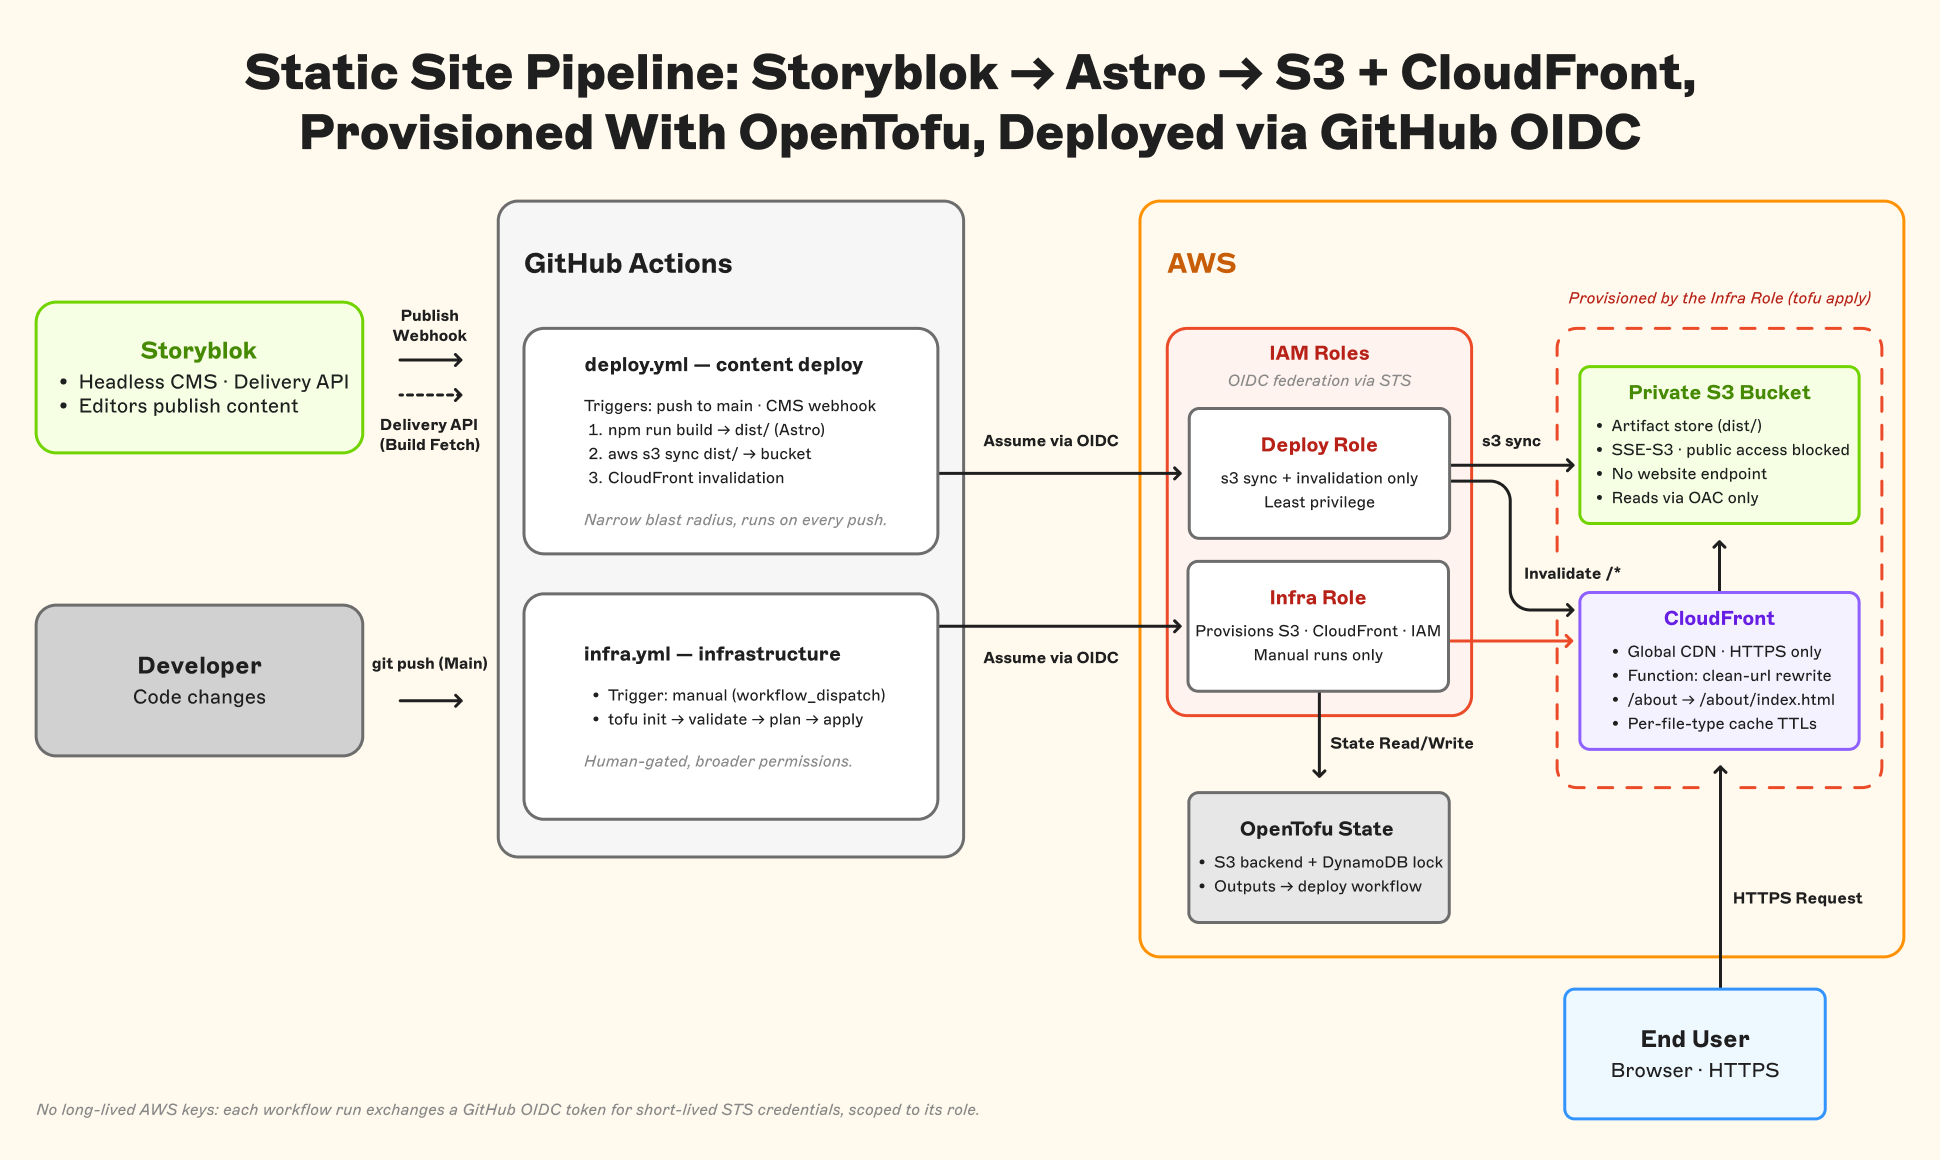
Task: Click the 'Invalidate /*' arrow label
Action: 1572,573
